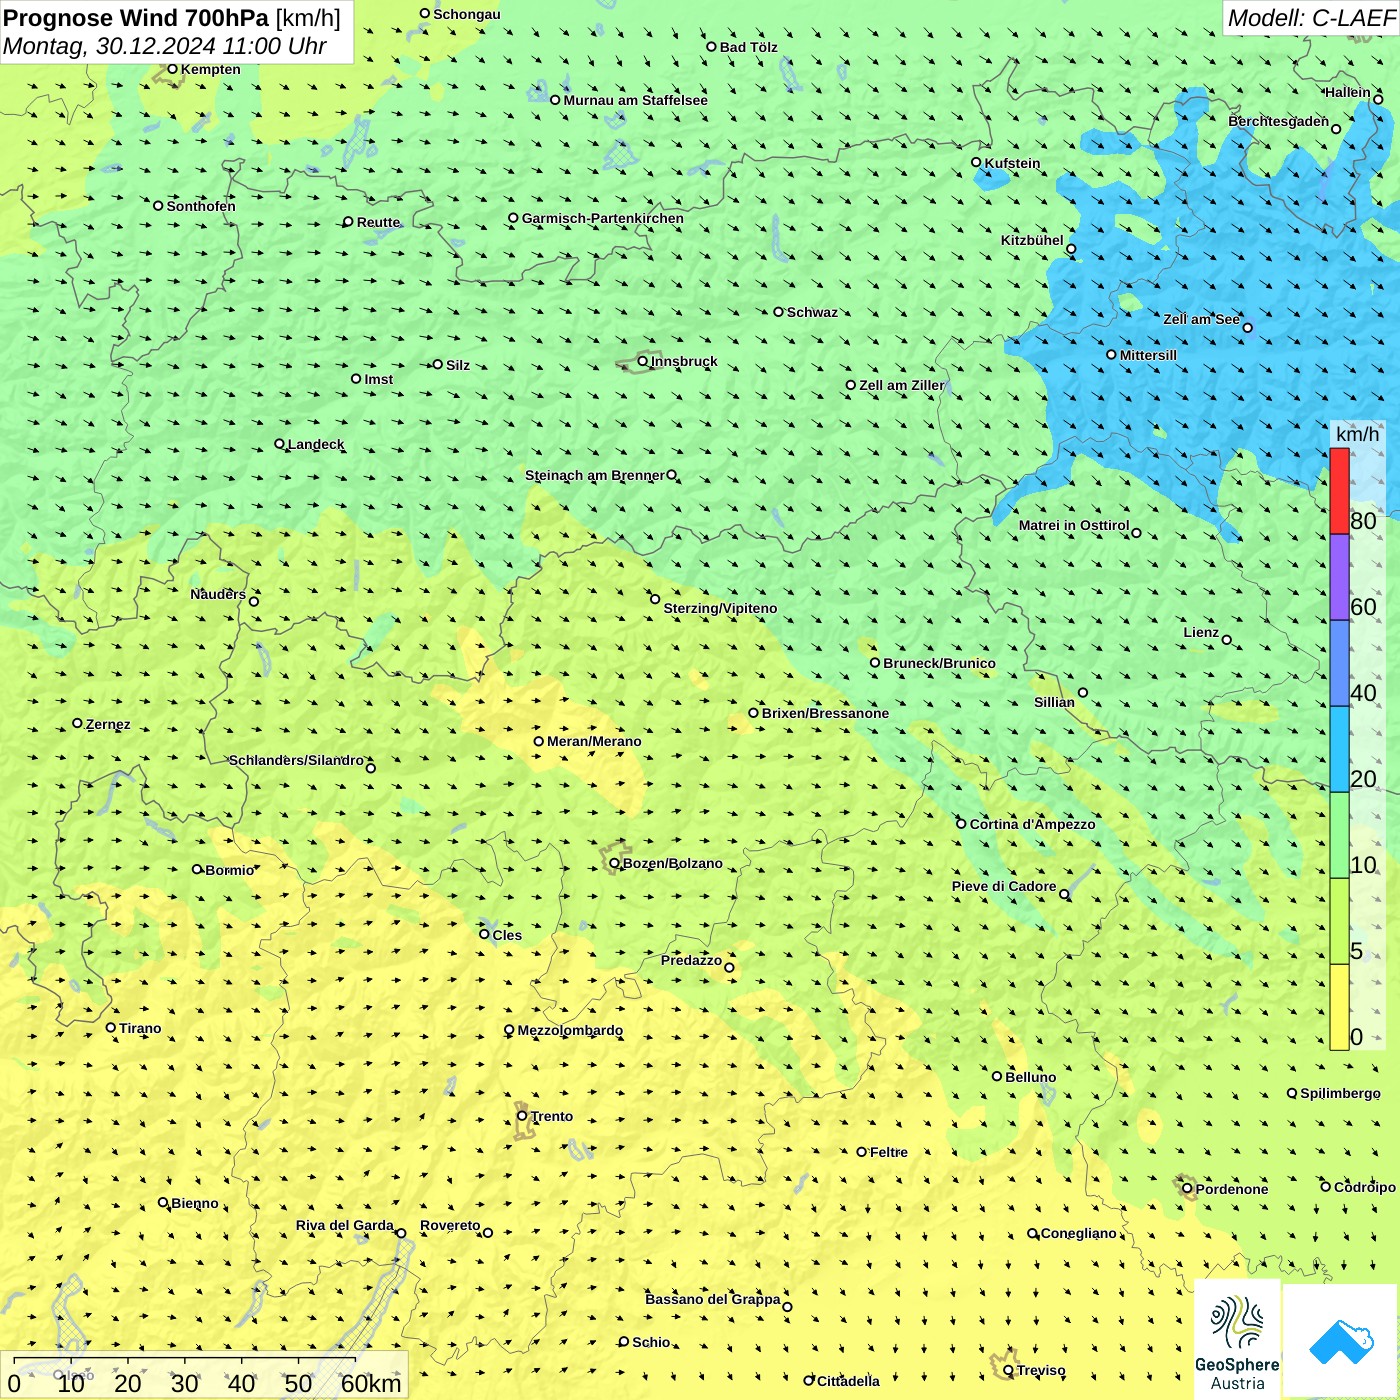Click the 'Schlanders/Silandro' label
This screenshot has height=1400, width=1400.
296,760
